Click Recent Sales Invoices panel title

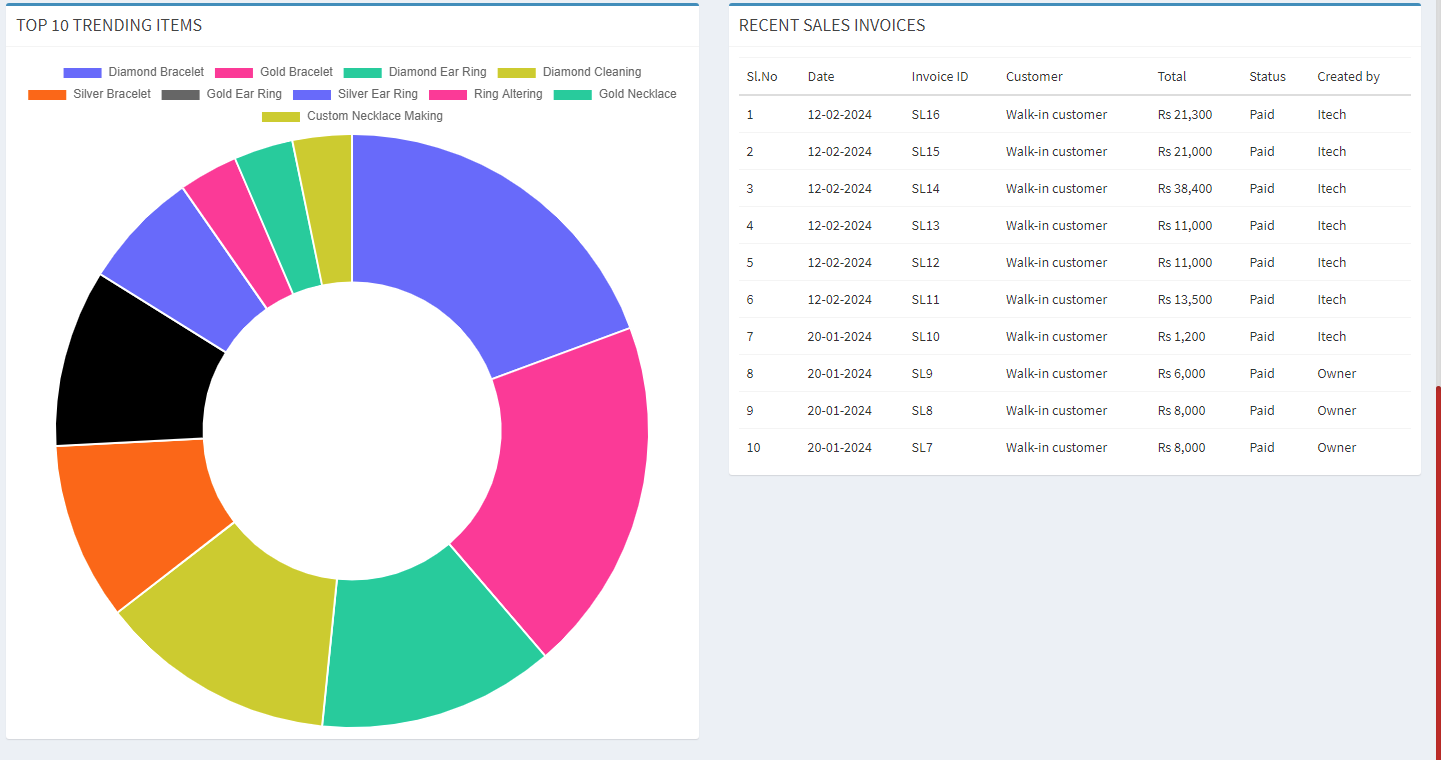[831, 26]
